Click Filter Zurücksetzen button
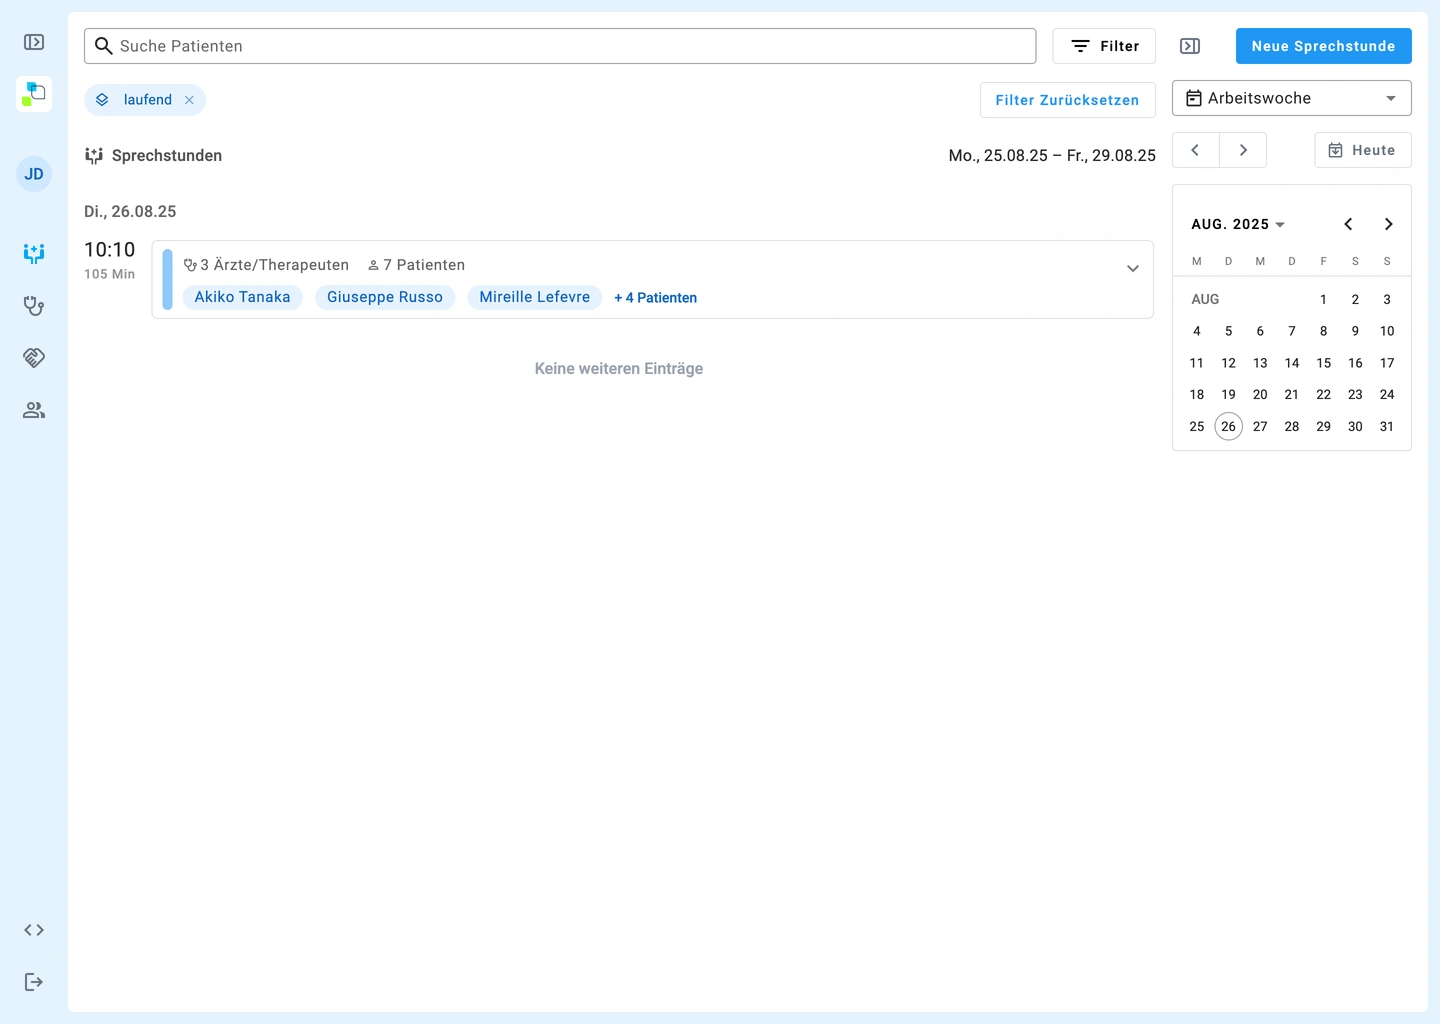This screenshot has width=1440, height=1024. [1067, 100]
